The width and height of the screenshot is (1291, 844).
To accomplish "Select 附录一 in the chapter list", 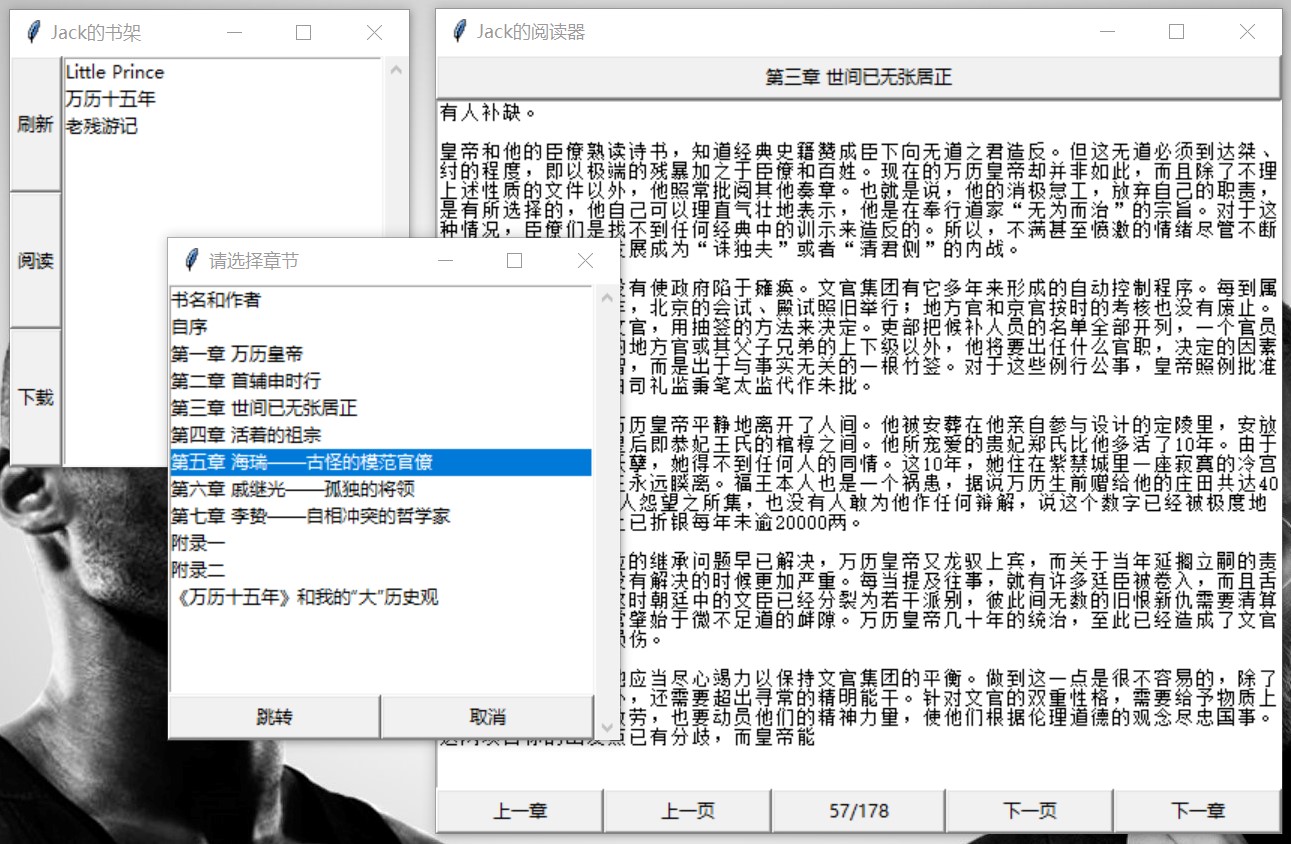I will tap(381, 543).
